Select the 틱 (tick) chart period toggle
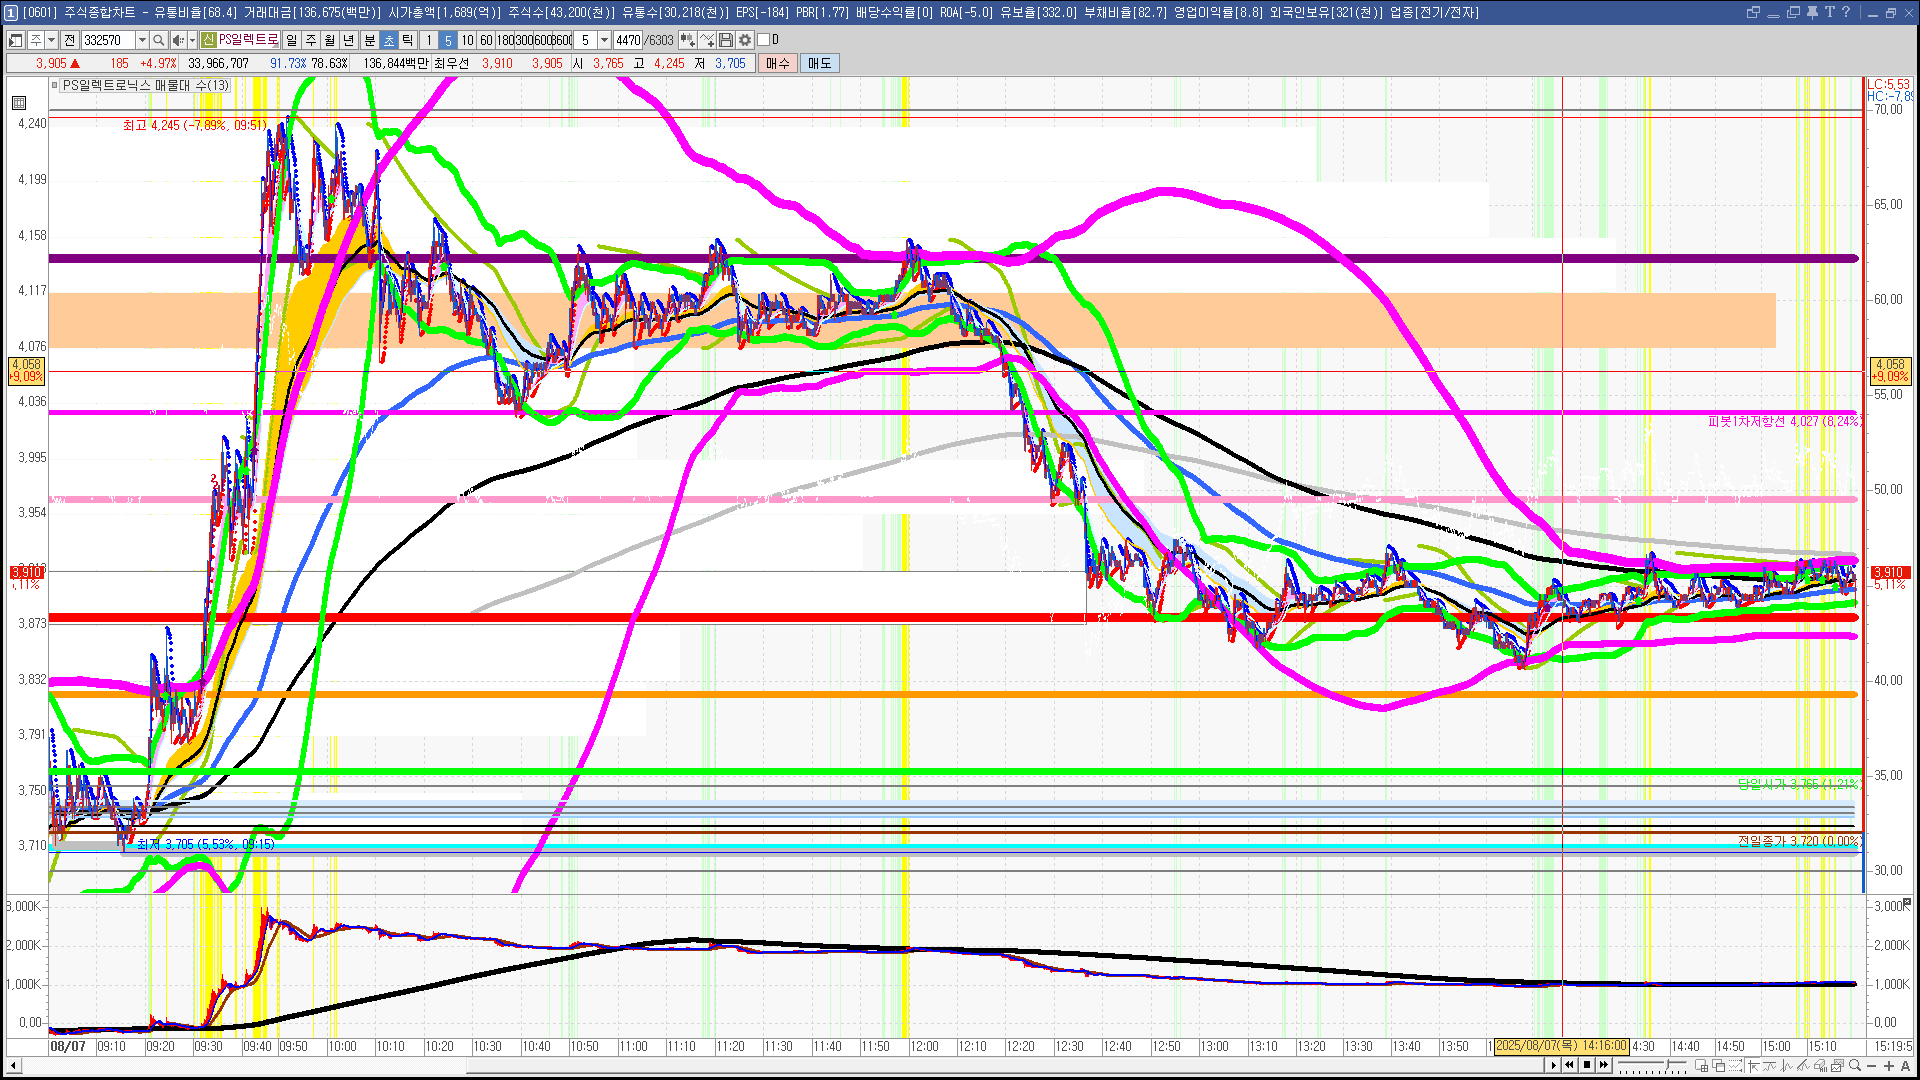1920x1080 pixels. [x=408, y=40]
